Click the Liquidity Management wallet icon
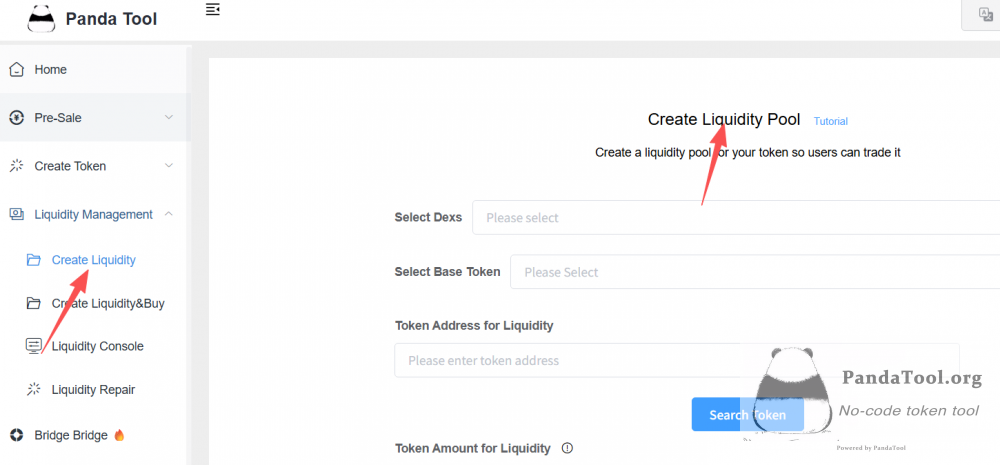Screen dimensions: 1000x465 pos(17,214)
